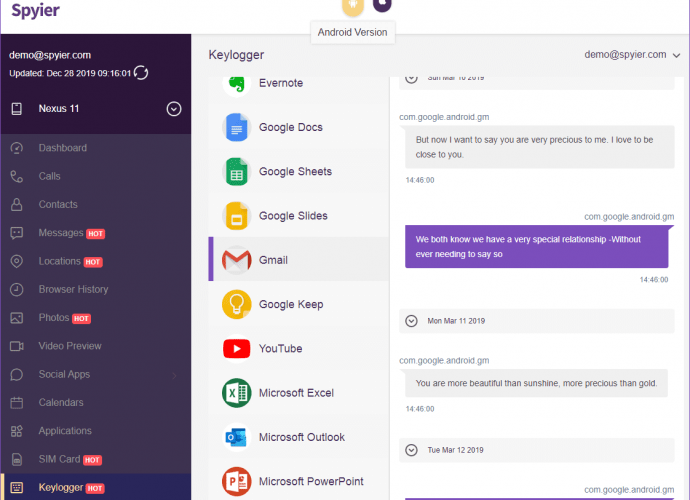Click the 'more beautiful than sunshine' message
This screenshot has width=690, height=500.
pos(536,383)
